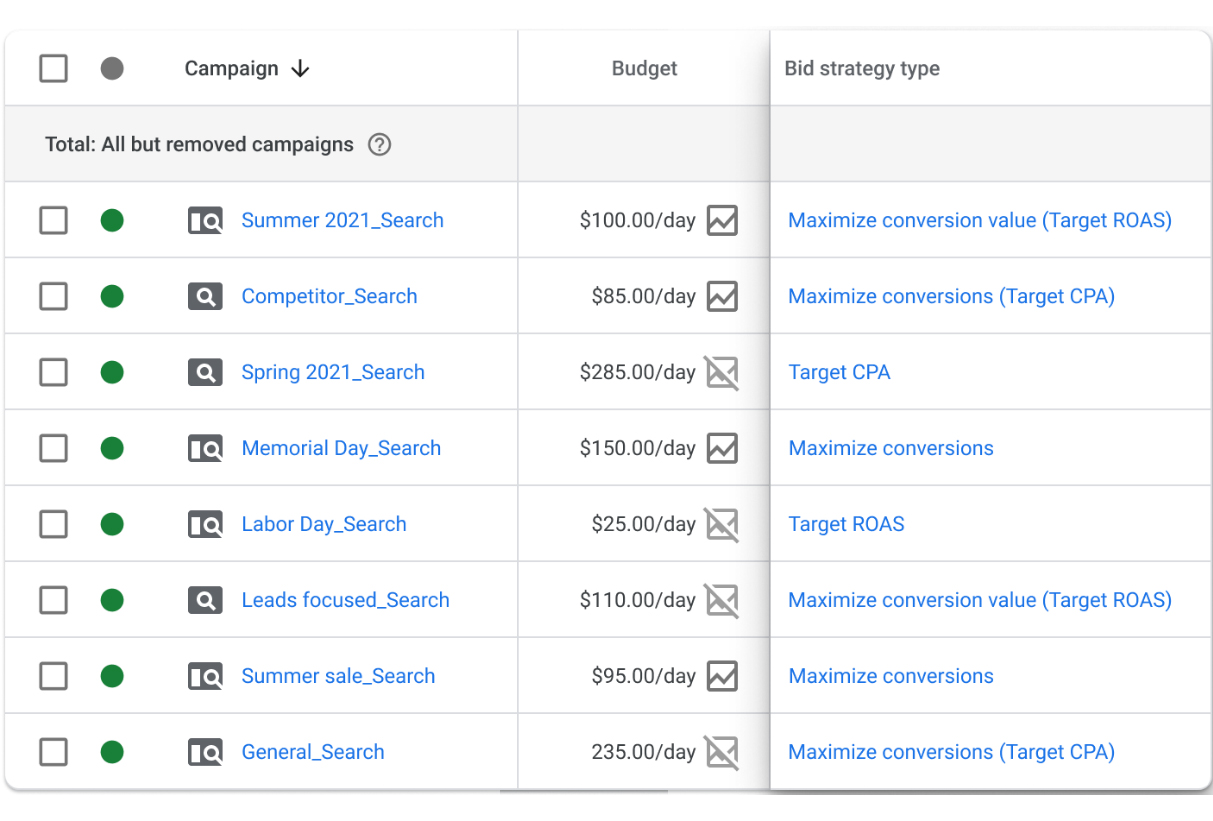
Task: Click the Bid strategy type column header
Action: pyautogui.click(x=862, y=69)
